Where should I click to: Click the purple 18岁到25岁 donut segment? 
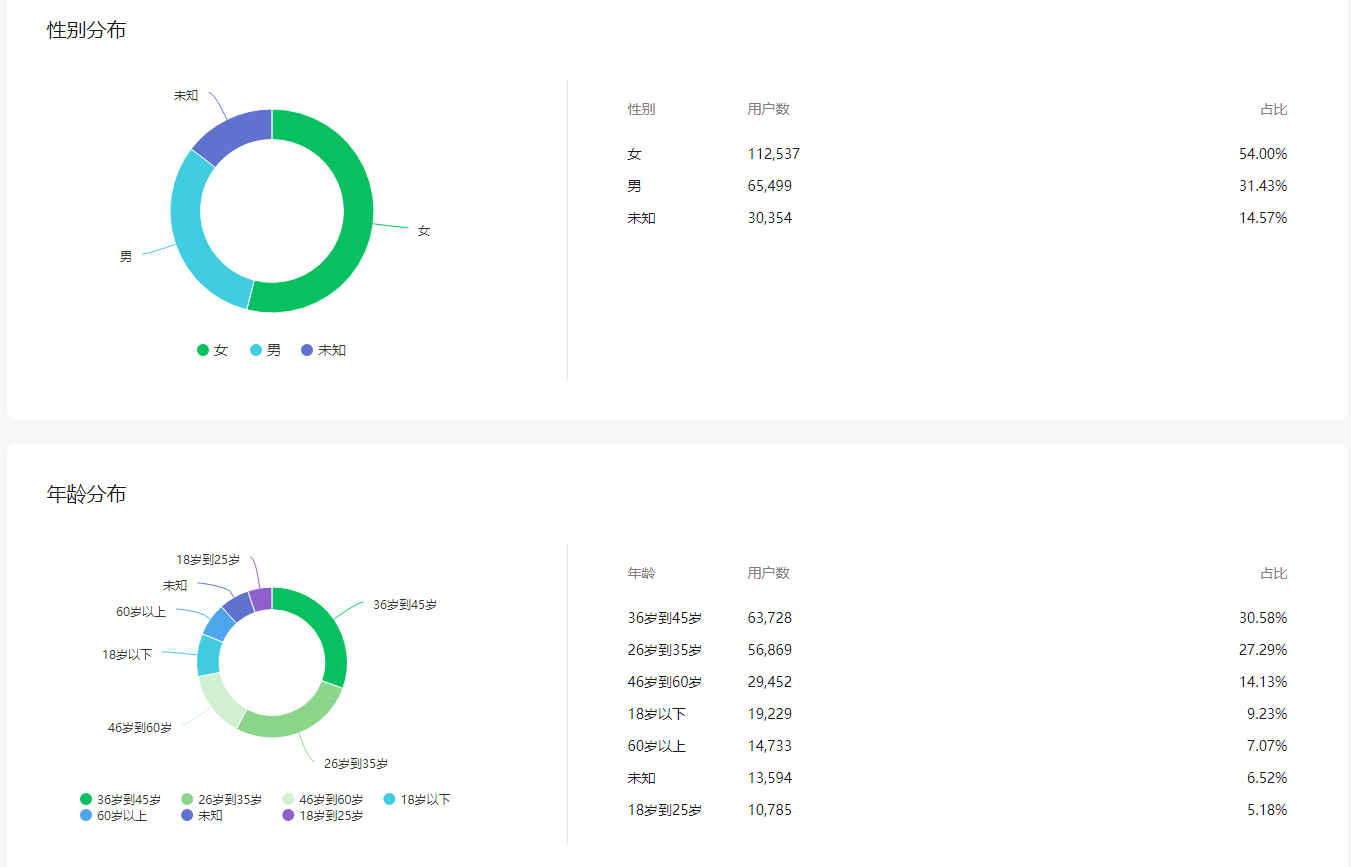(x=261, y=599)
